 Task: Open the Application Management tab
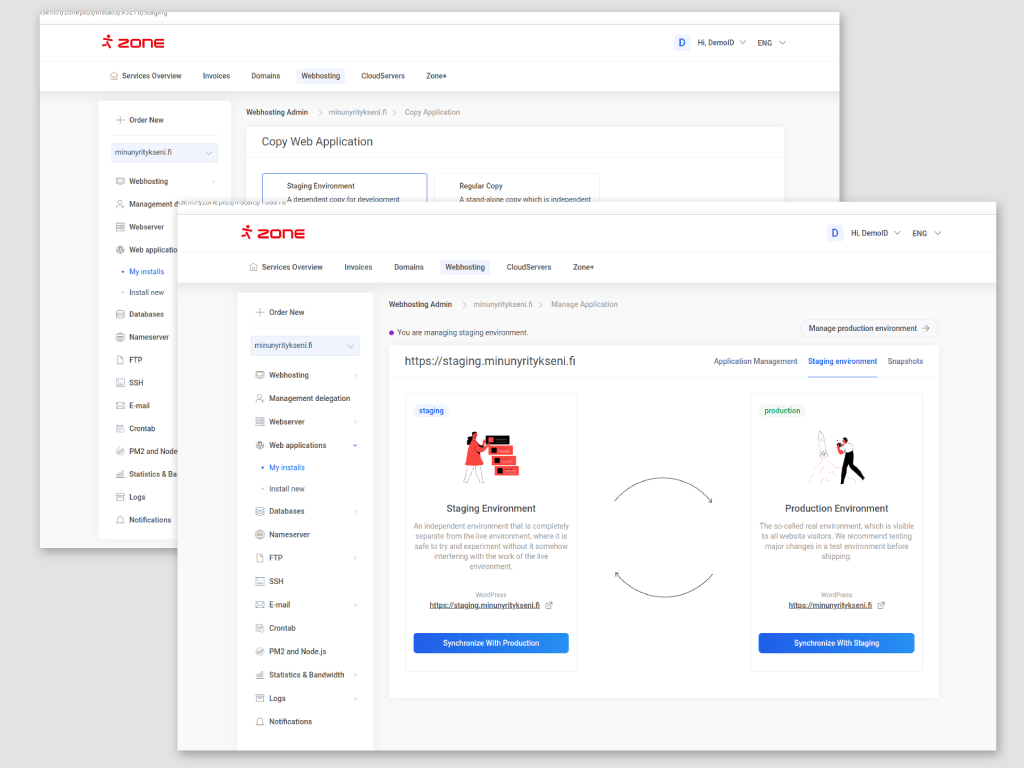[x=755, y=361]
